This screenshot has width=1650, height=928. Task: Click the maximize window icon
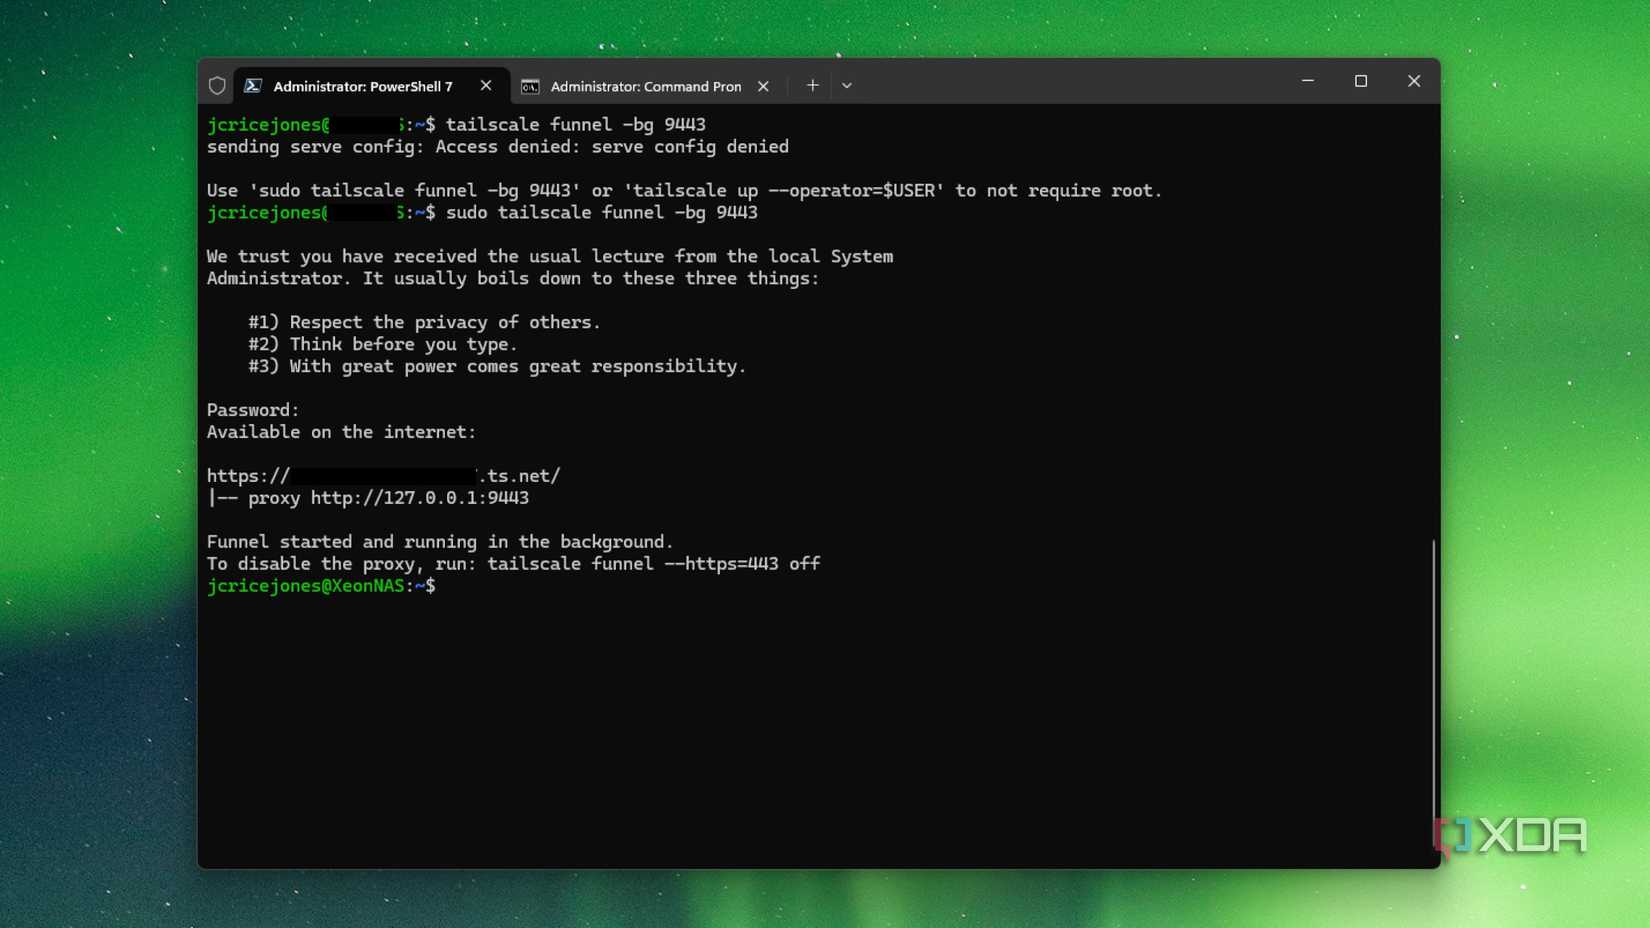[x=1360, y=81]
